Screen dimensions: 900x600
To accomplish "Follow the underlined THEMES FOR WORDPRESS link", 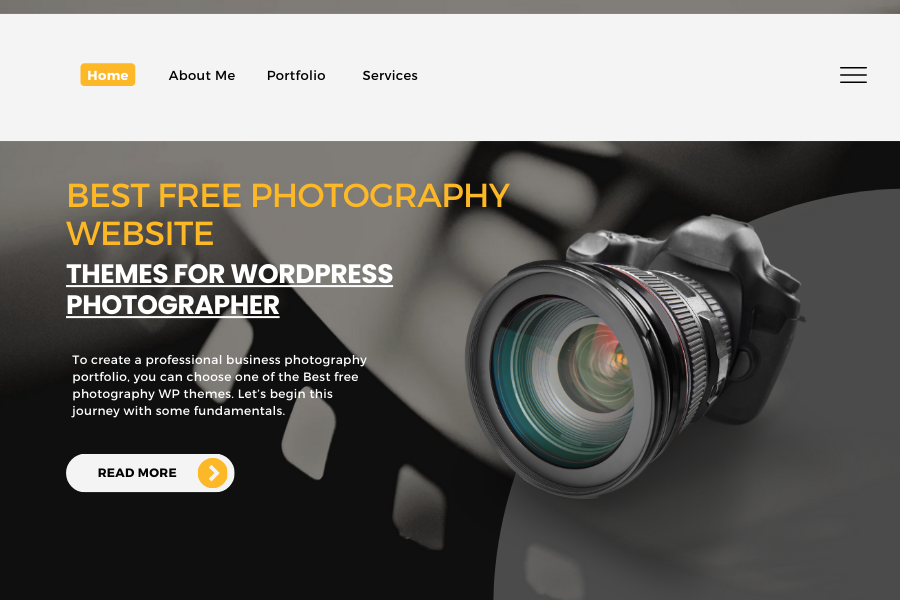I will 230,274.
